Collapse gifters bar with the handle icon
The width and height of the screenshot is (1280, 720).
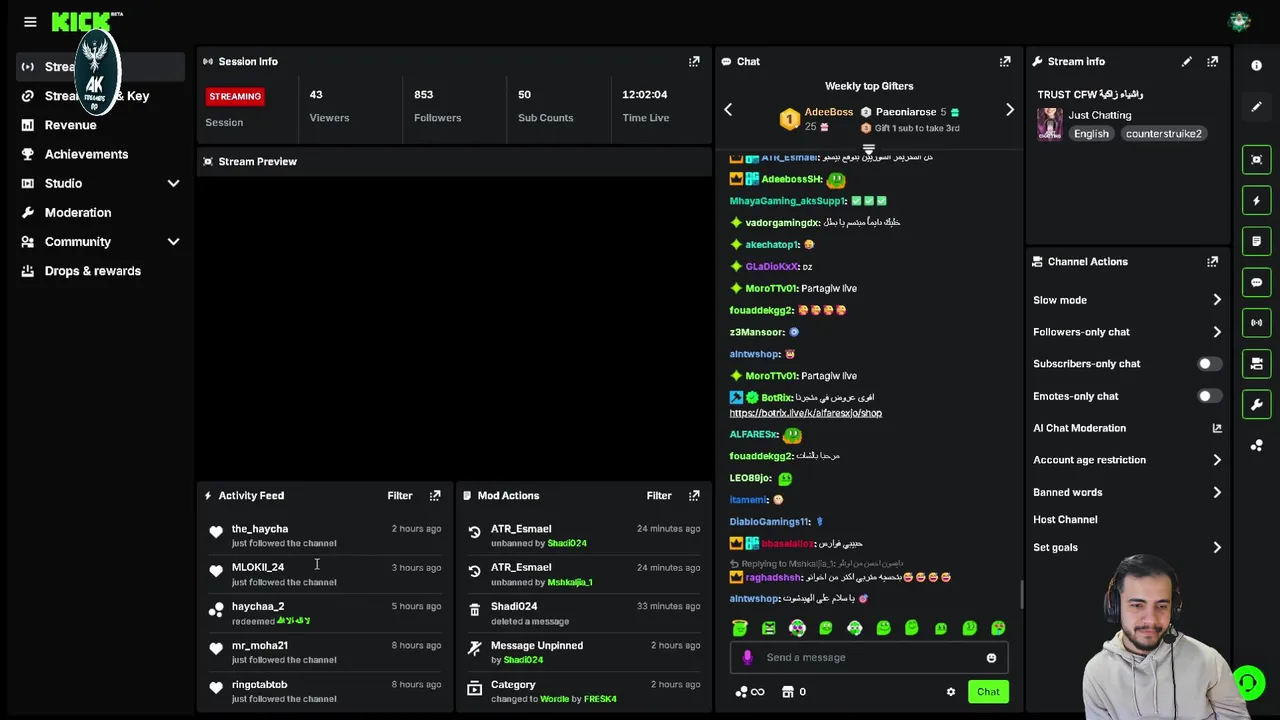point(869,150)
